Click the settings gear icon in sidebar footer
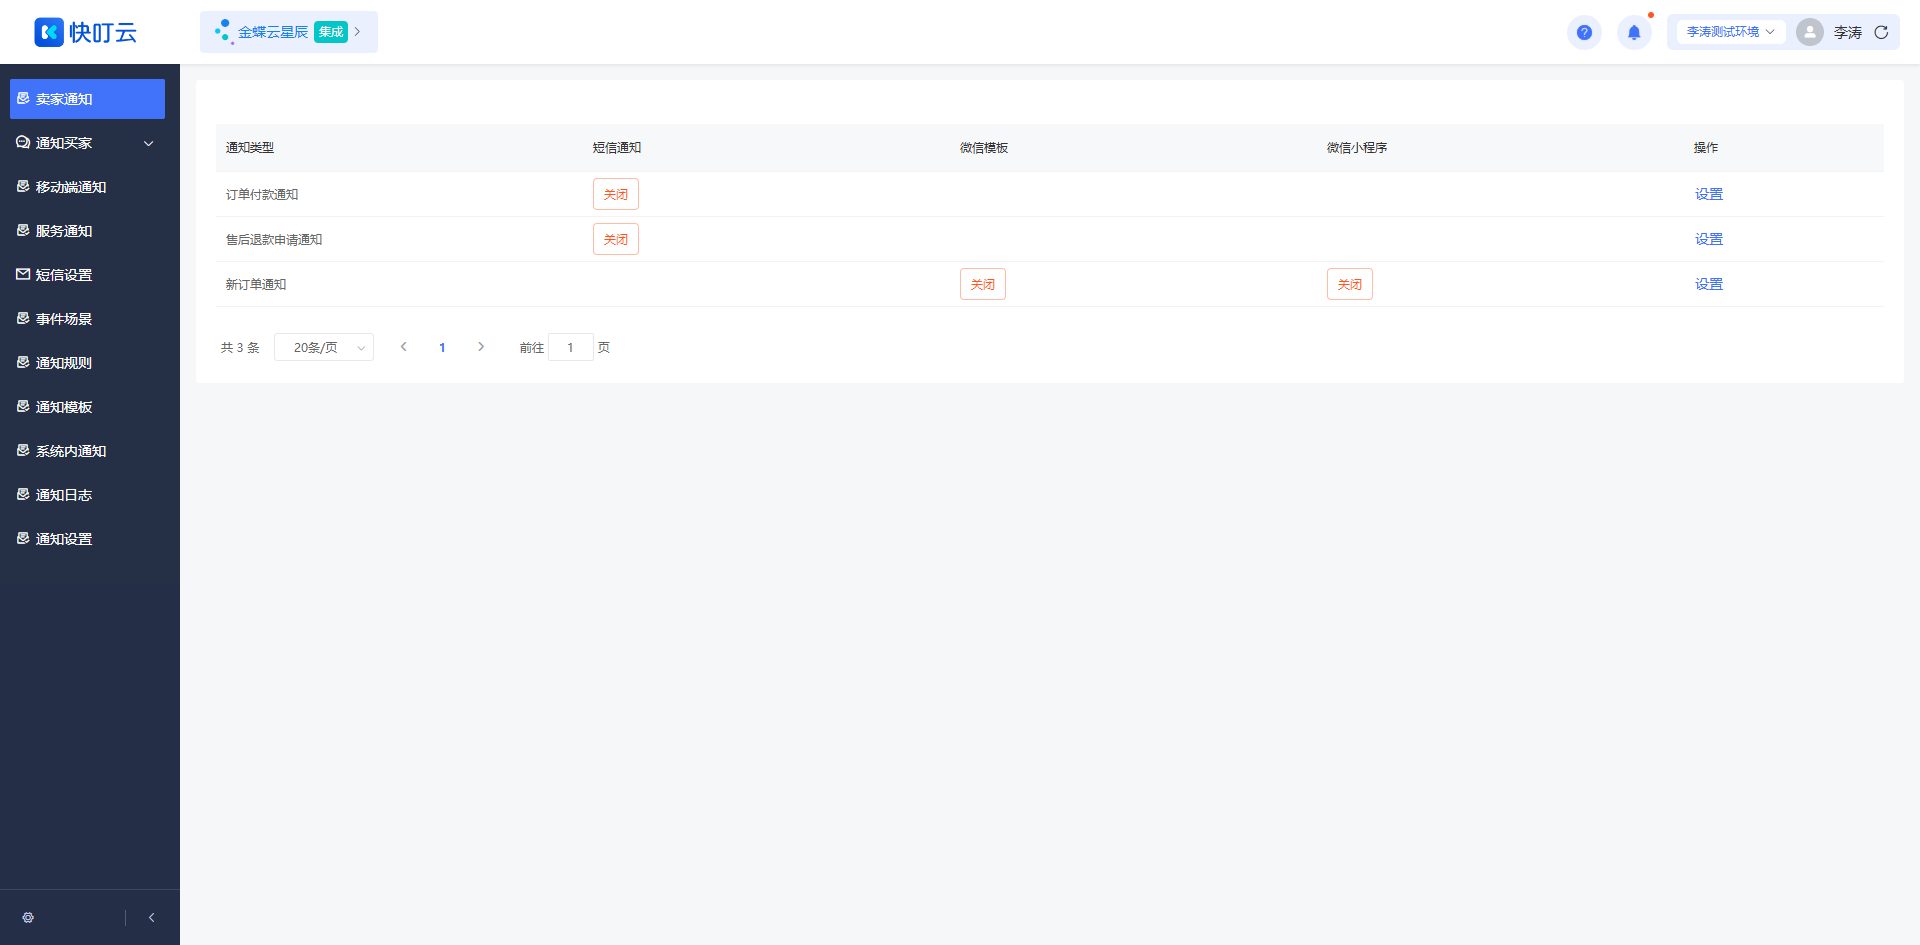Image resolution: width=1920 pixels, height=945 pixels. 28,917
